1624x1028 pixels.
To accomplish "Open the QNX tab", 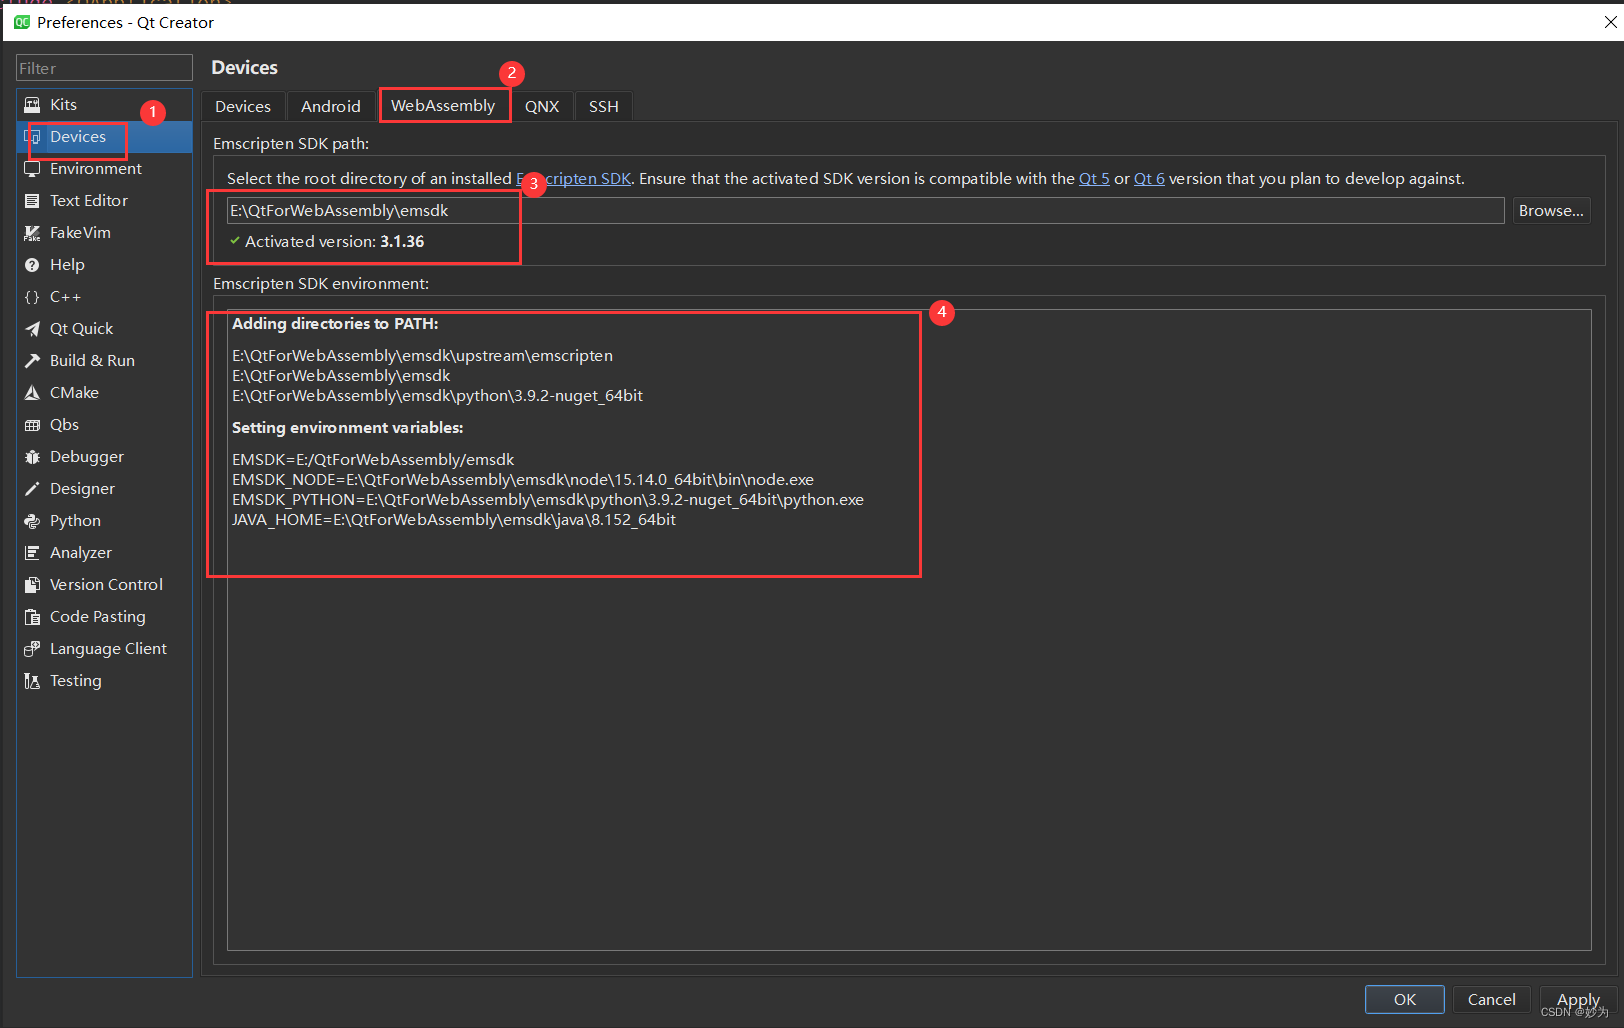I will pos(542,106).
